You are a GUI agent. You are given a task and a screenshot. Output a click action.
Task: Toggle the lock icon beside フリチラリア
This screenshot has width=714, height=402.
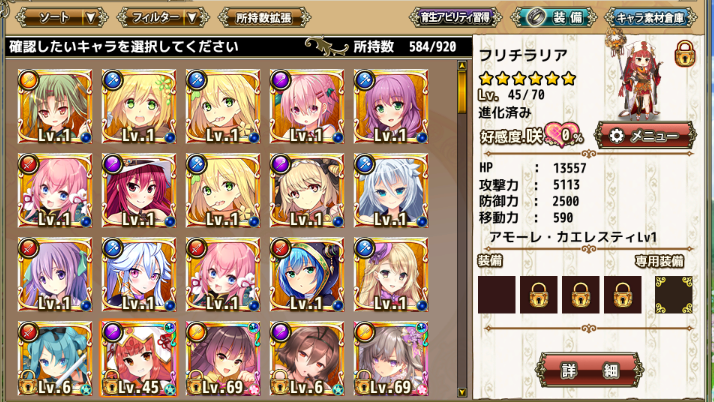684,53
